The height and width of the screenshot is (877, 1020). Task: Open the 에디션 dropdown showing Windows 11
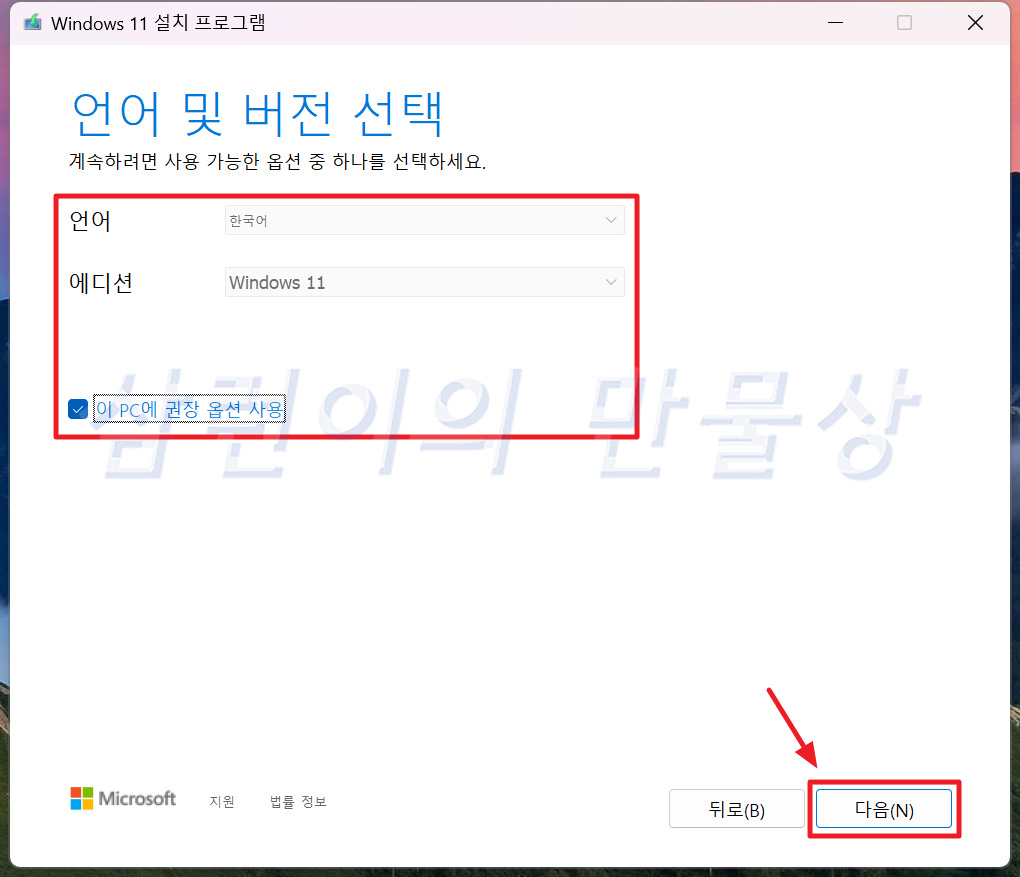point(425,282)
